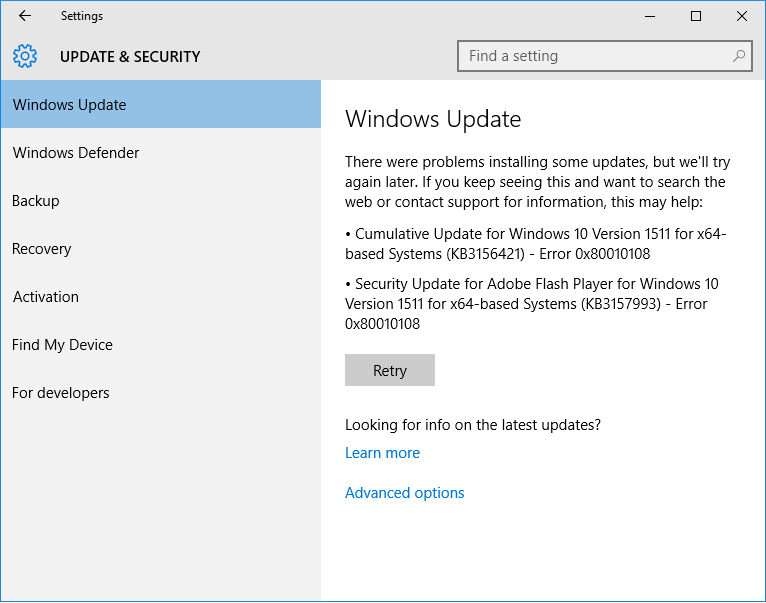
Task: Select Activation in the sidebar
Action: tap(161, 297)
